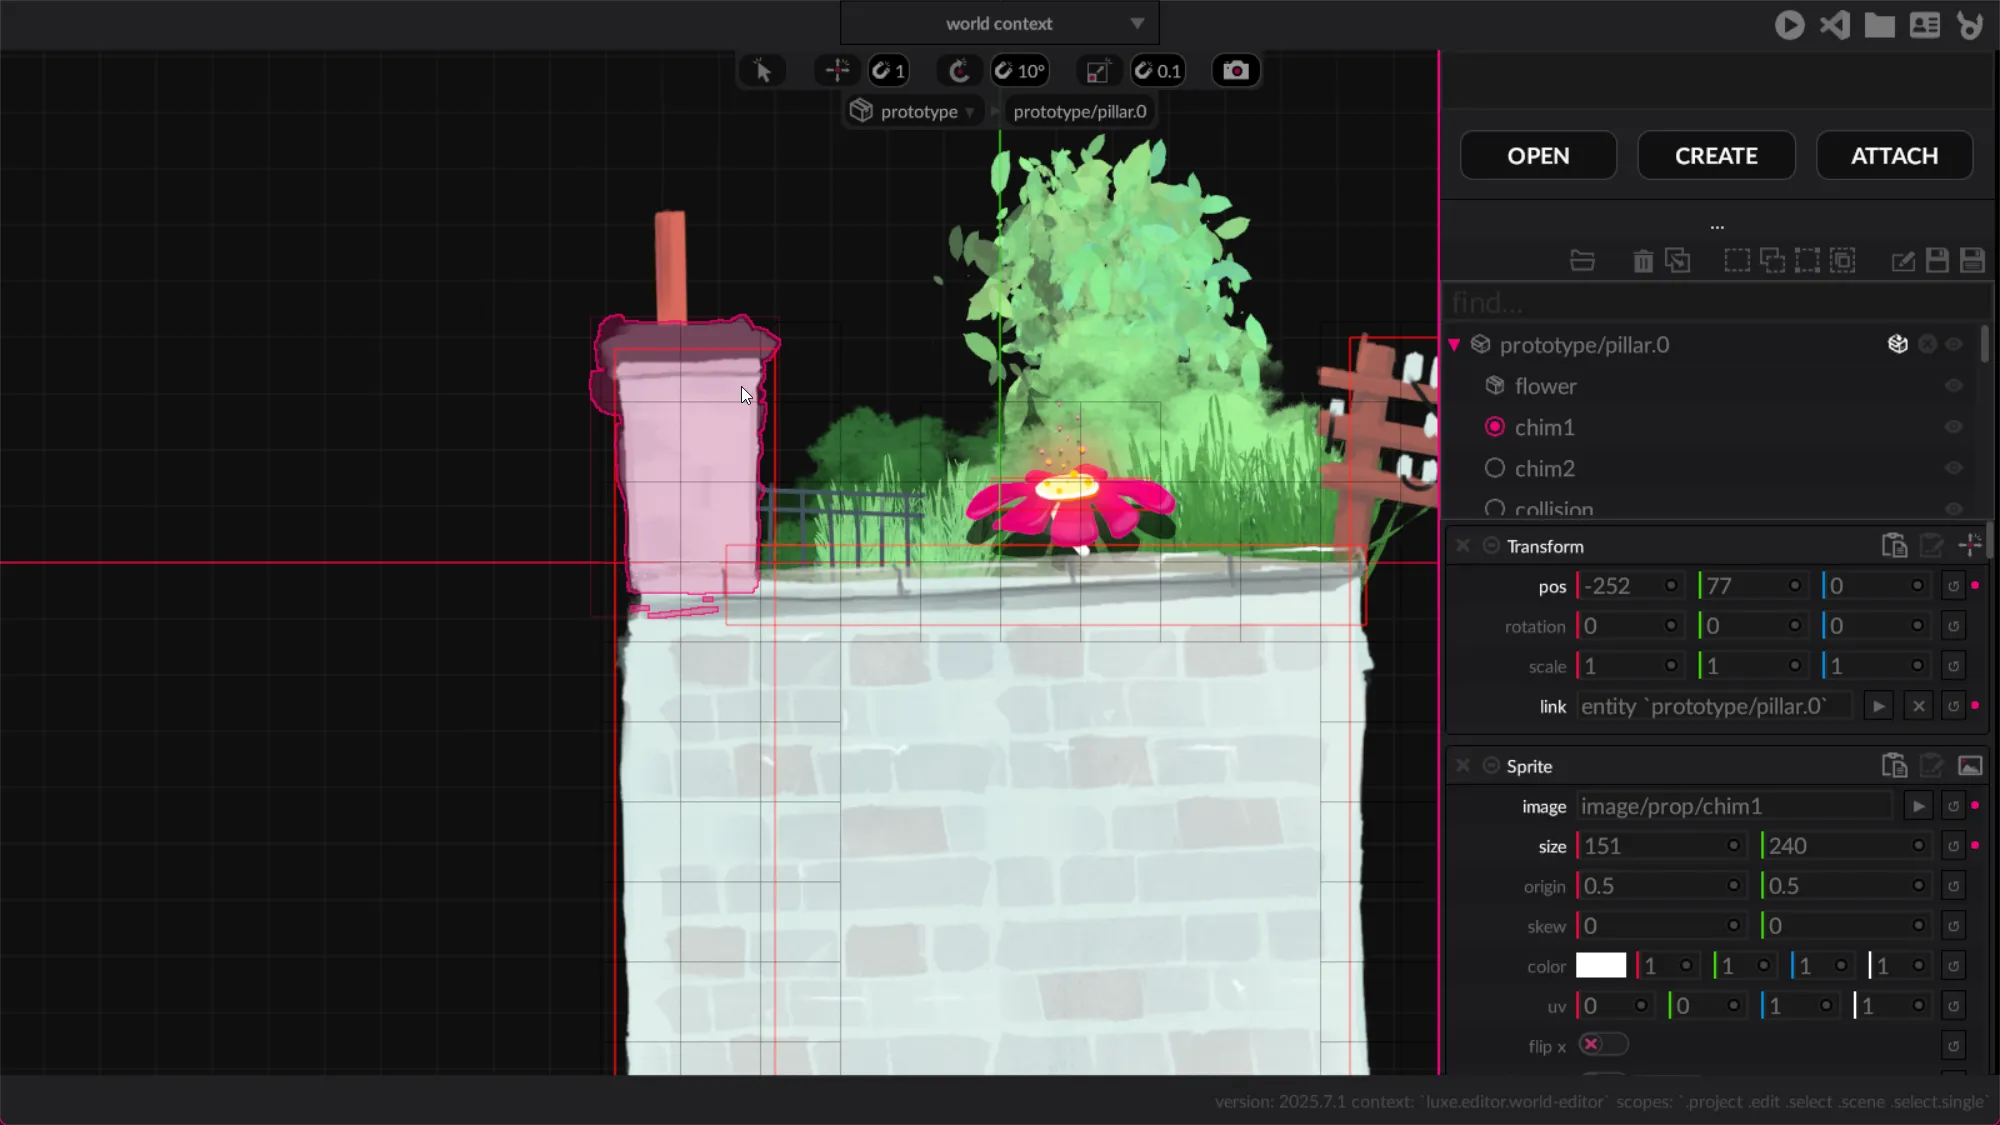Select the chim2 radio entry
This screenshot has width=2000, height=1125.
click(1495, 468)
